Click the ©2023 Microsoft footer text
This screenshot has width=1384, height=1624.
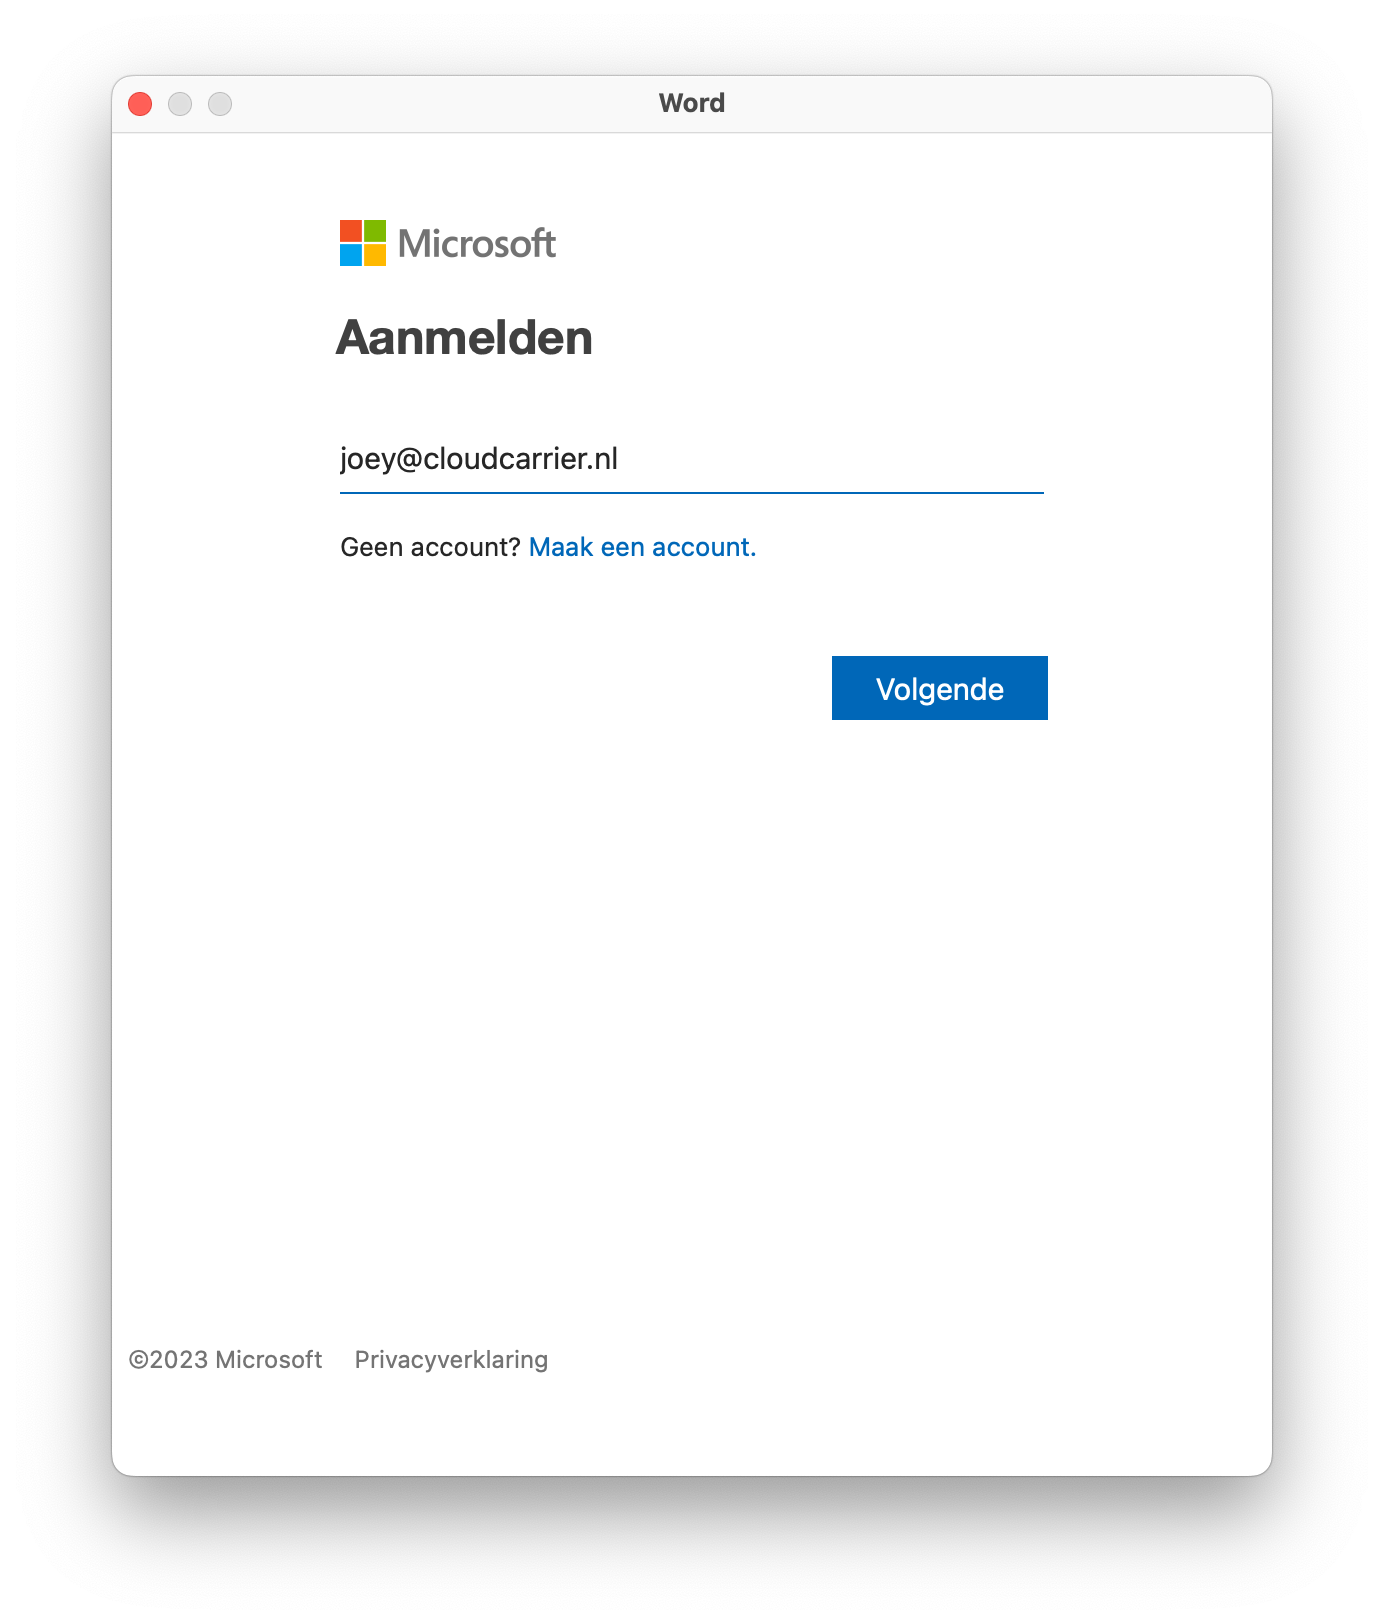pyautogui.click(x=225, y=1360)
